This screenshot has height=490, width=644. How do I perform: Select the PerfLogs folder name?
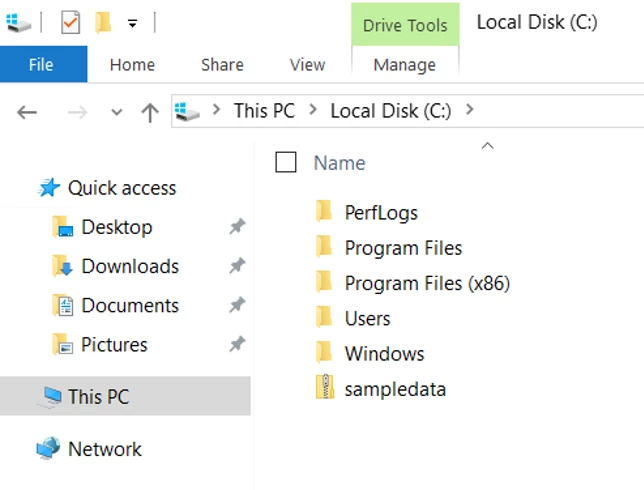[381, 213]
